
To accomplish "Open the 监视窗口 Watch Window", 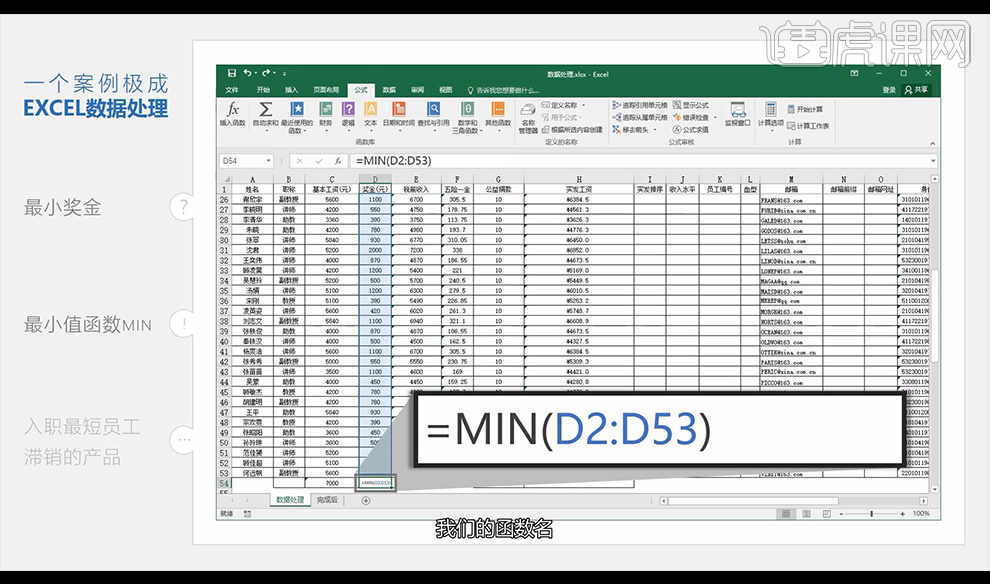I will click(738, 113).
